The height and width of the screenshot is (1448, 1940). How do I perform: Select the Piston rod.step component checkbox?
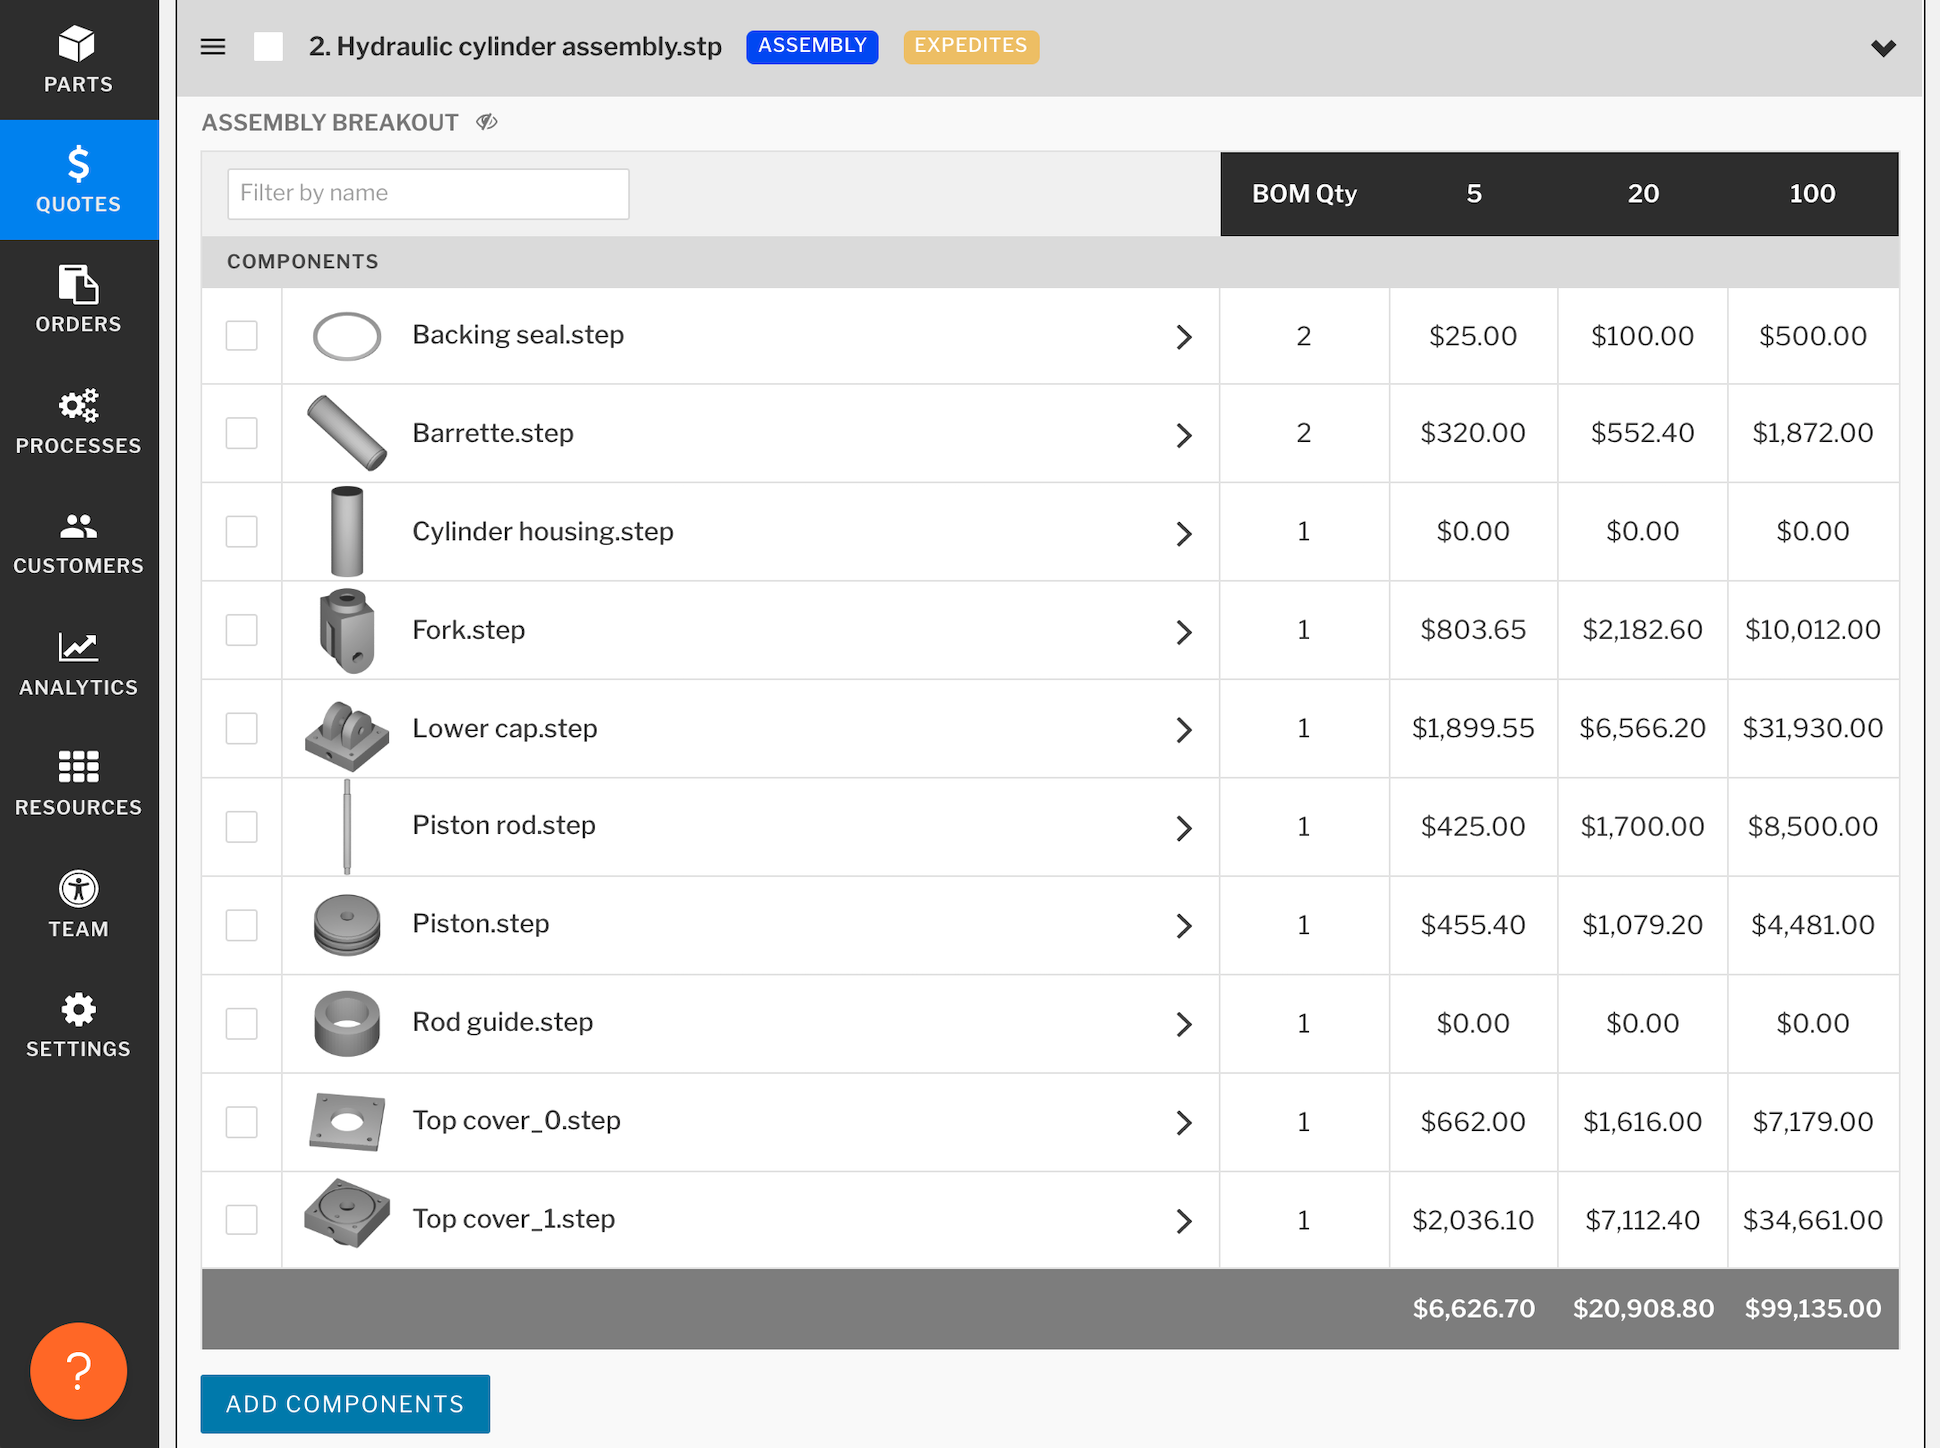pos(241,827)
